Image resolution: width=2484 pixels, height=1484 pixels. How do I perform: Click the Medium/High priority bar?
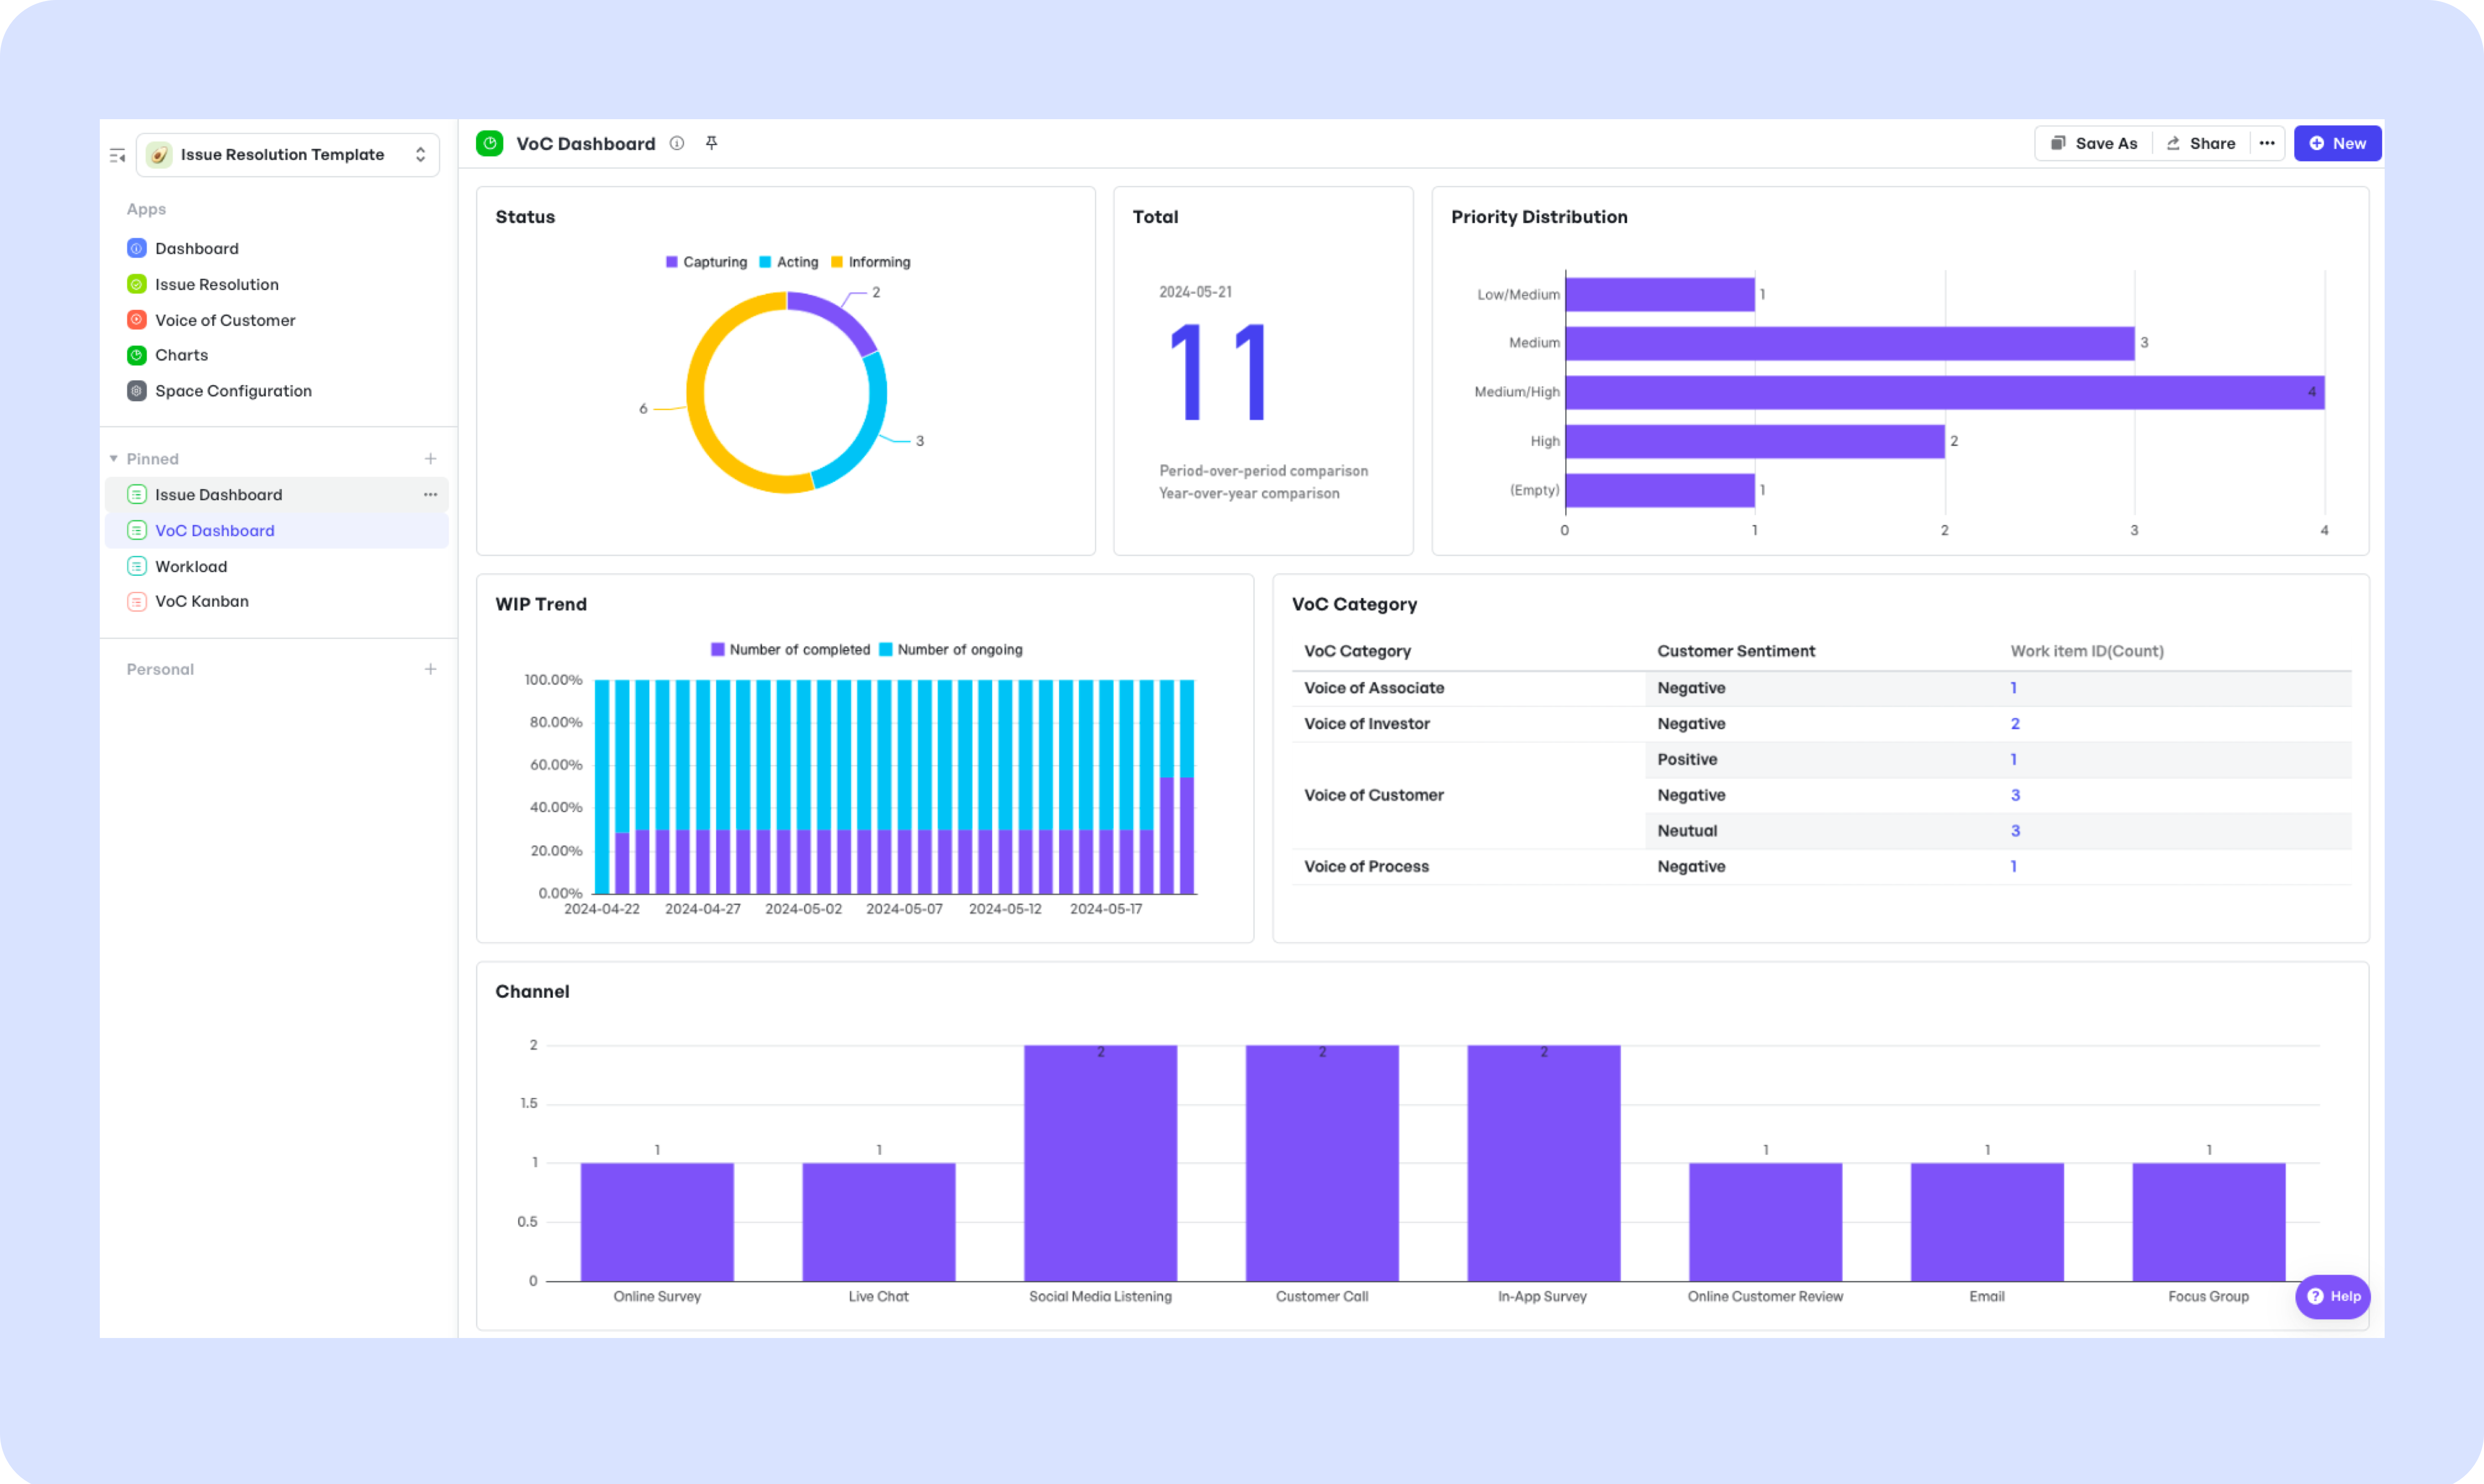click(1945, 392)
